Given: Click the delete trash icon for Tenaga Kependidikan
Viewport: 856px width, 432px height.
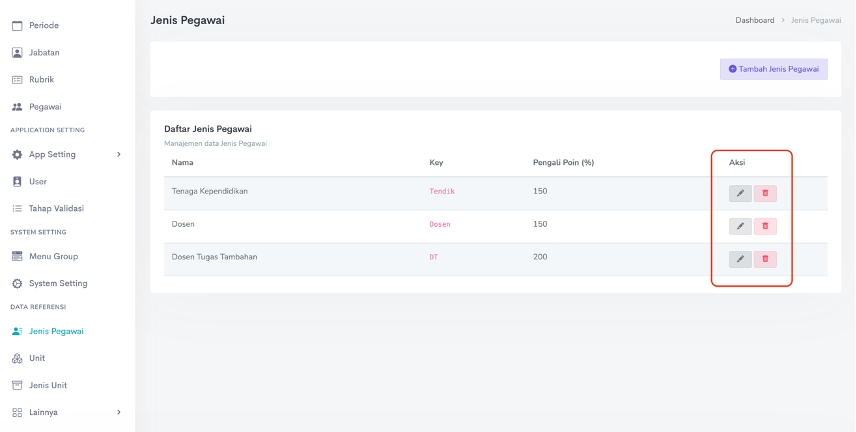Looking at the screenshot, I should tap(765, 194).
